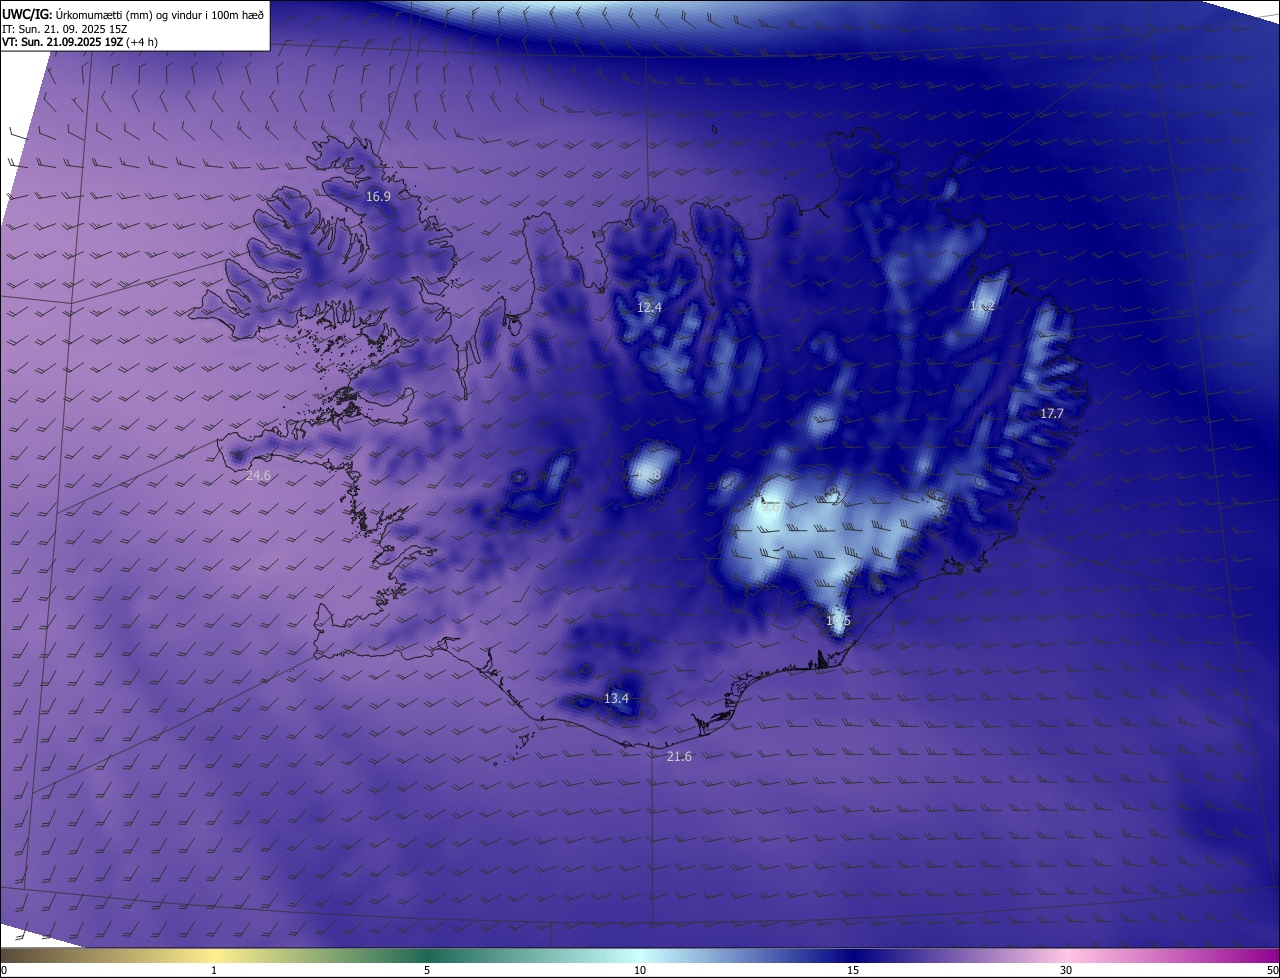
Task: Click the 12.4 value label
Action: coord(649,308)
